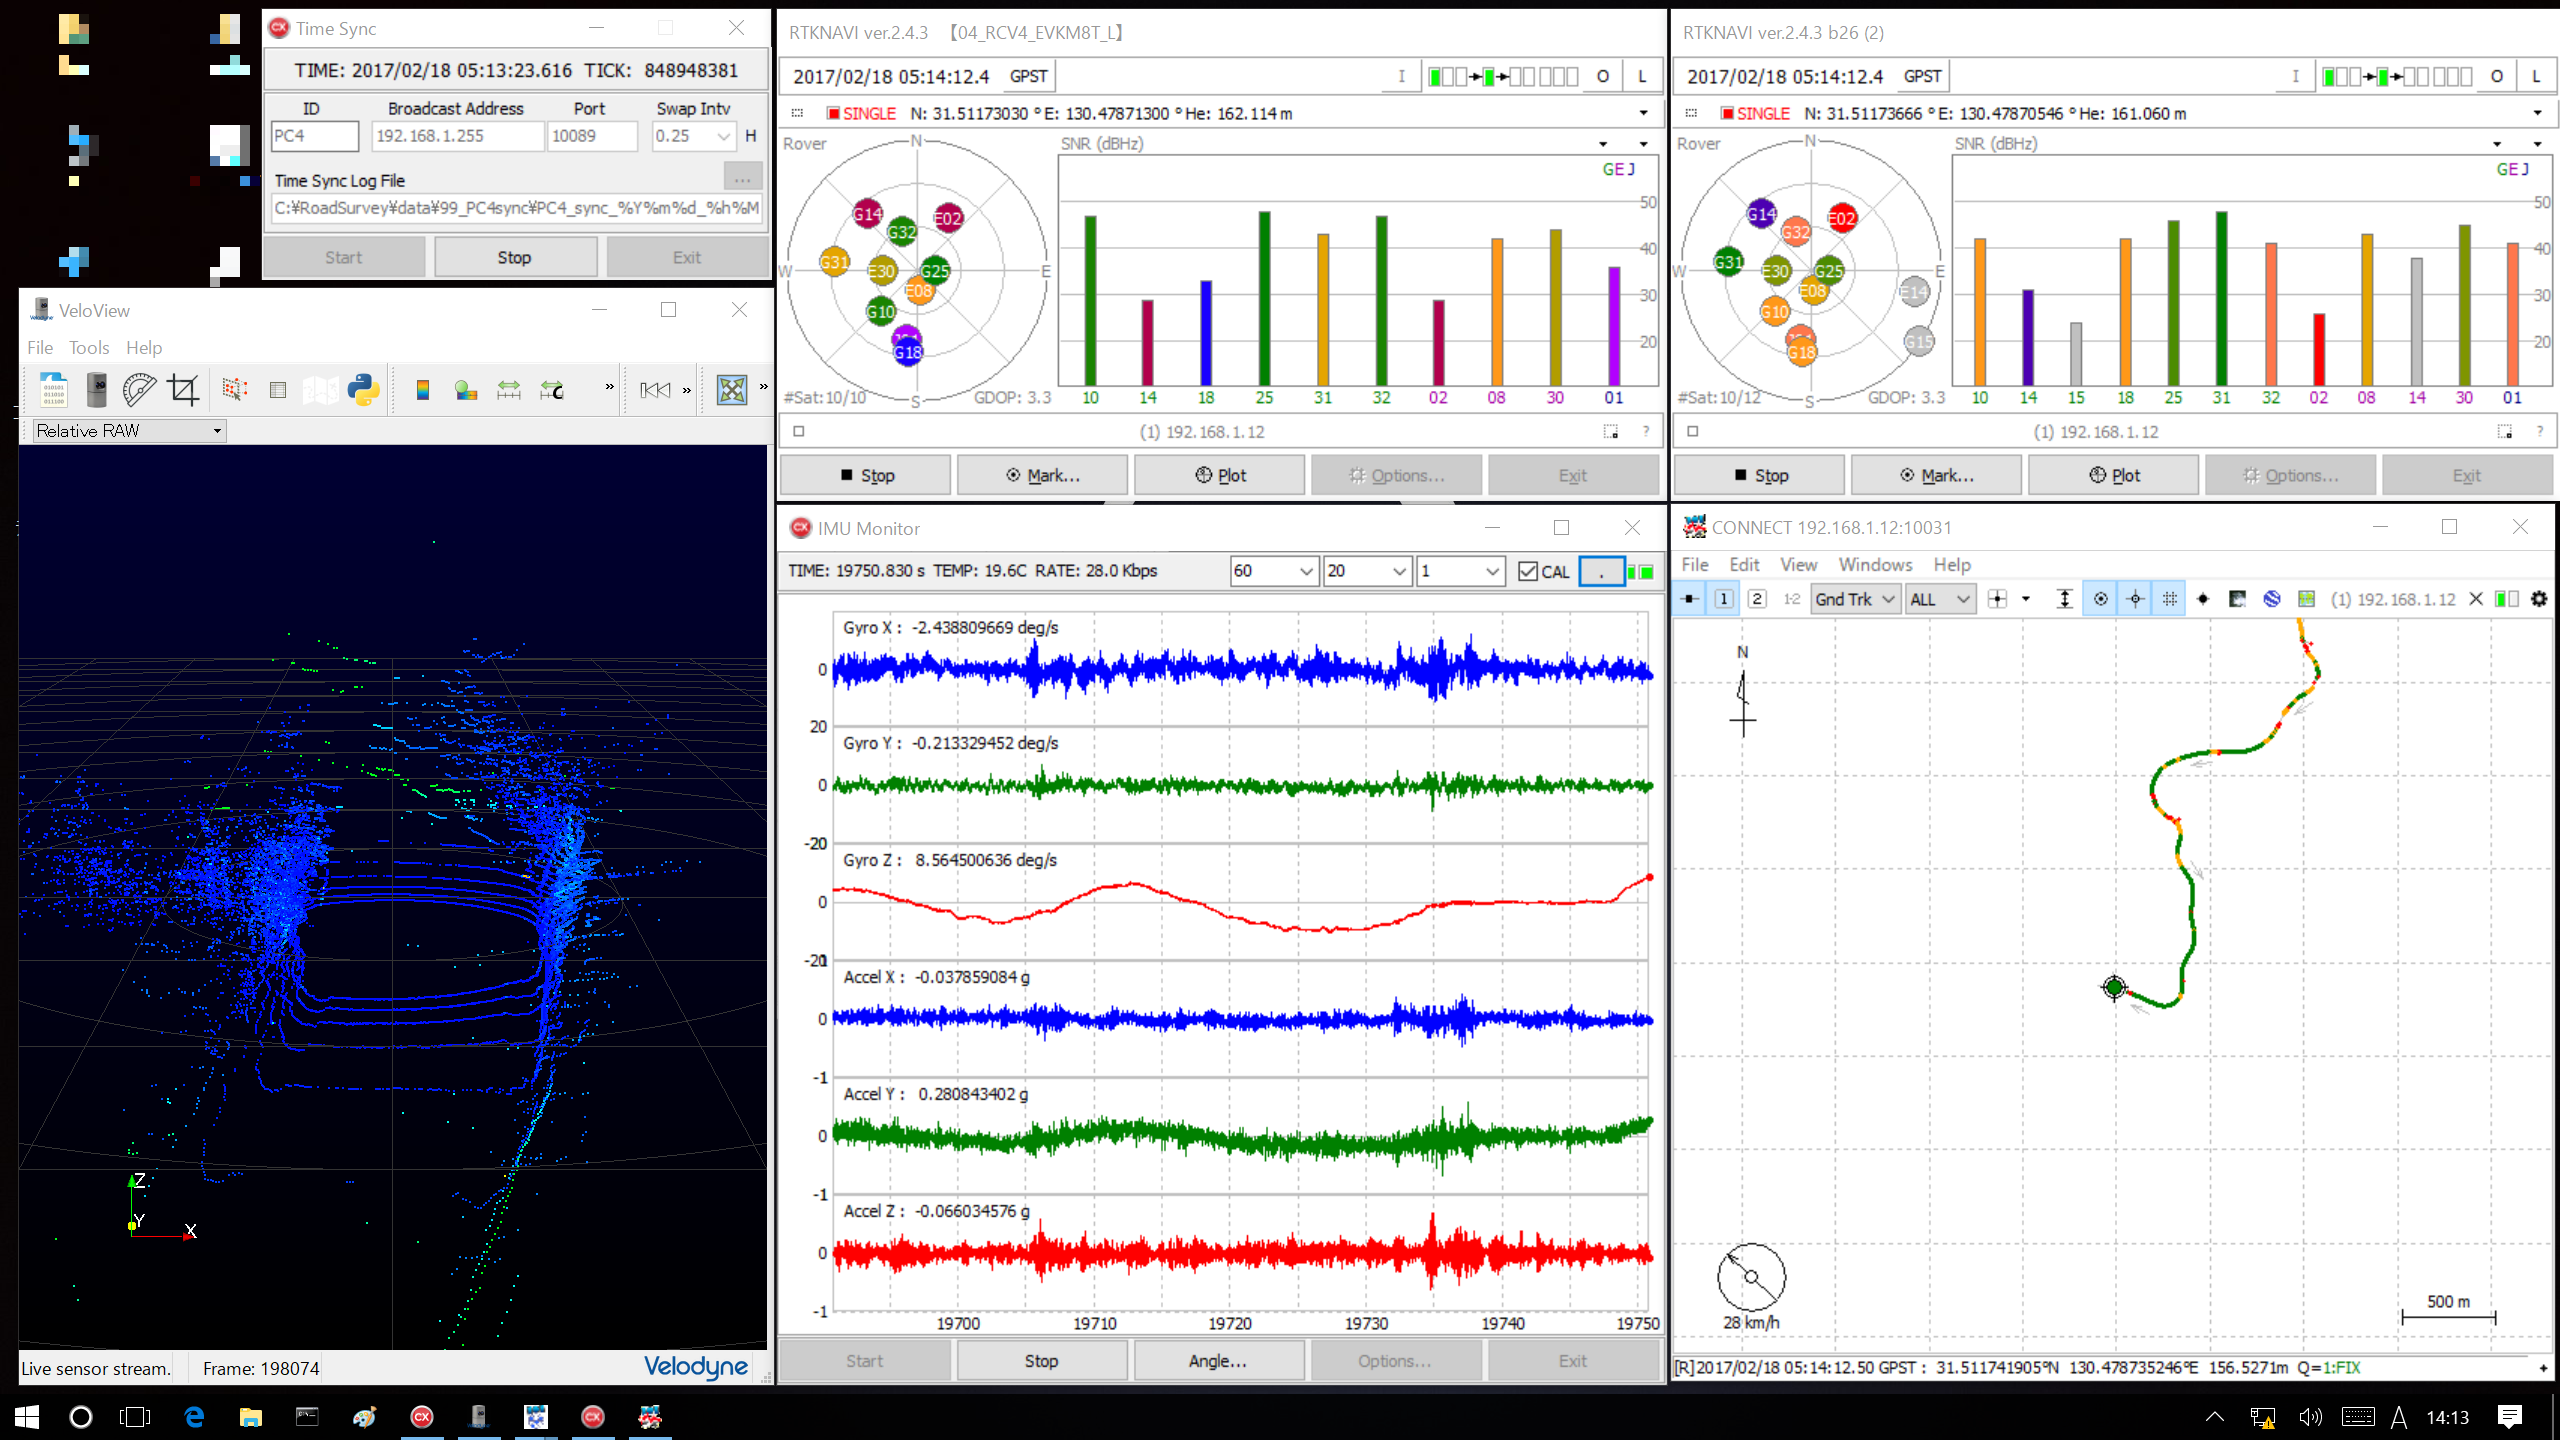Open the Python console icon in VeloView
This screenshot has height=1440, width=2560.
pos(363,389)
